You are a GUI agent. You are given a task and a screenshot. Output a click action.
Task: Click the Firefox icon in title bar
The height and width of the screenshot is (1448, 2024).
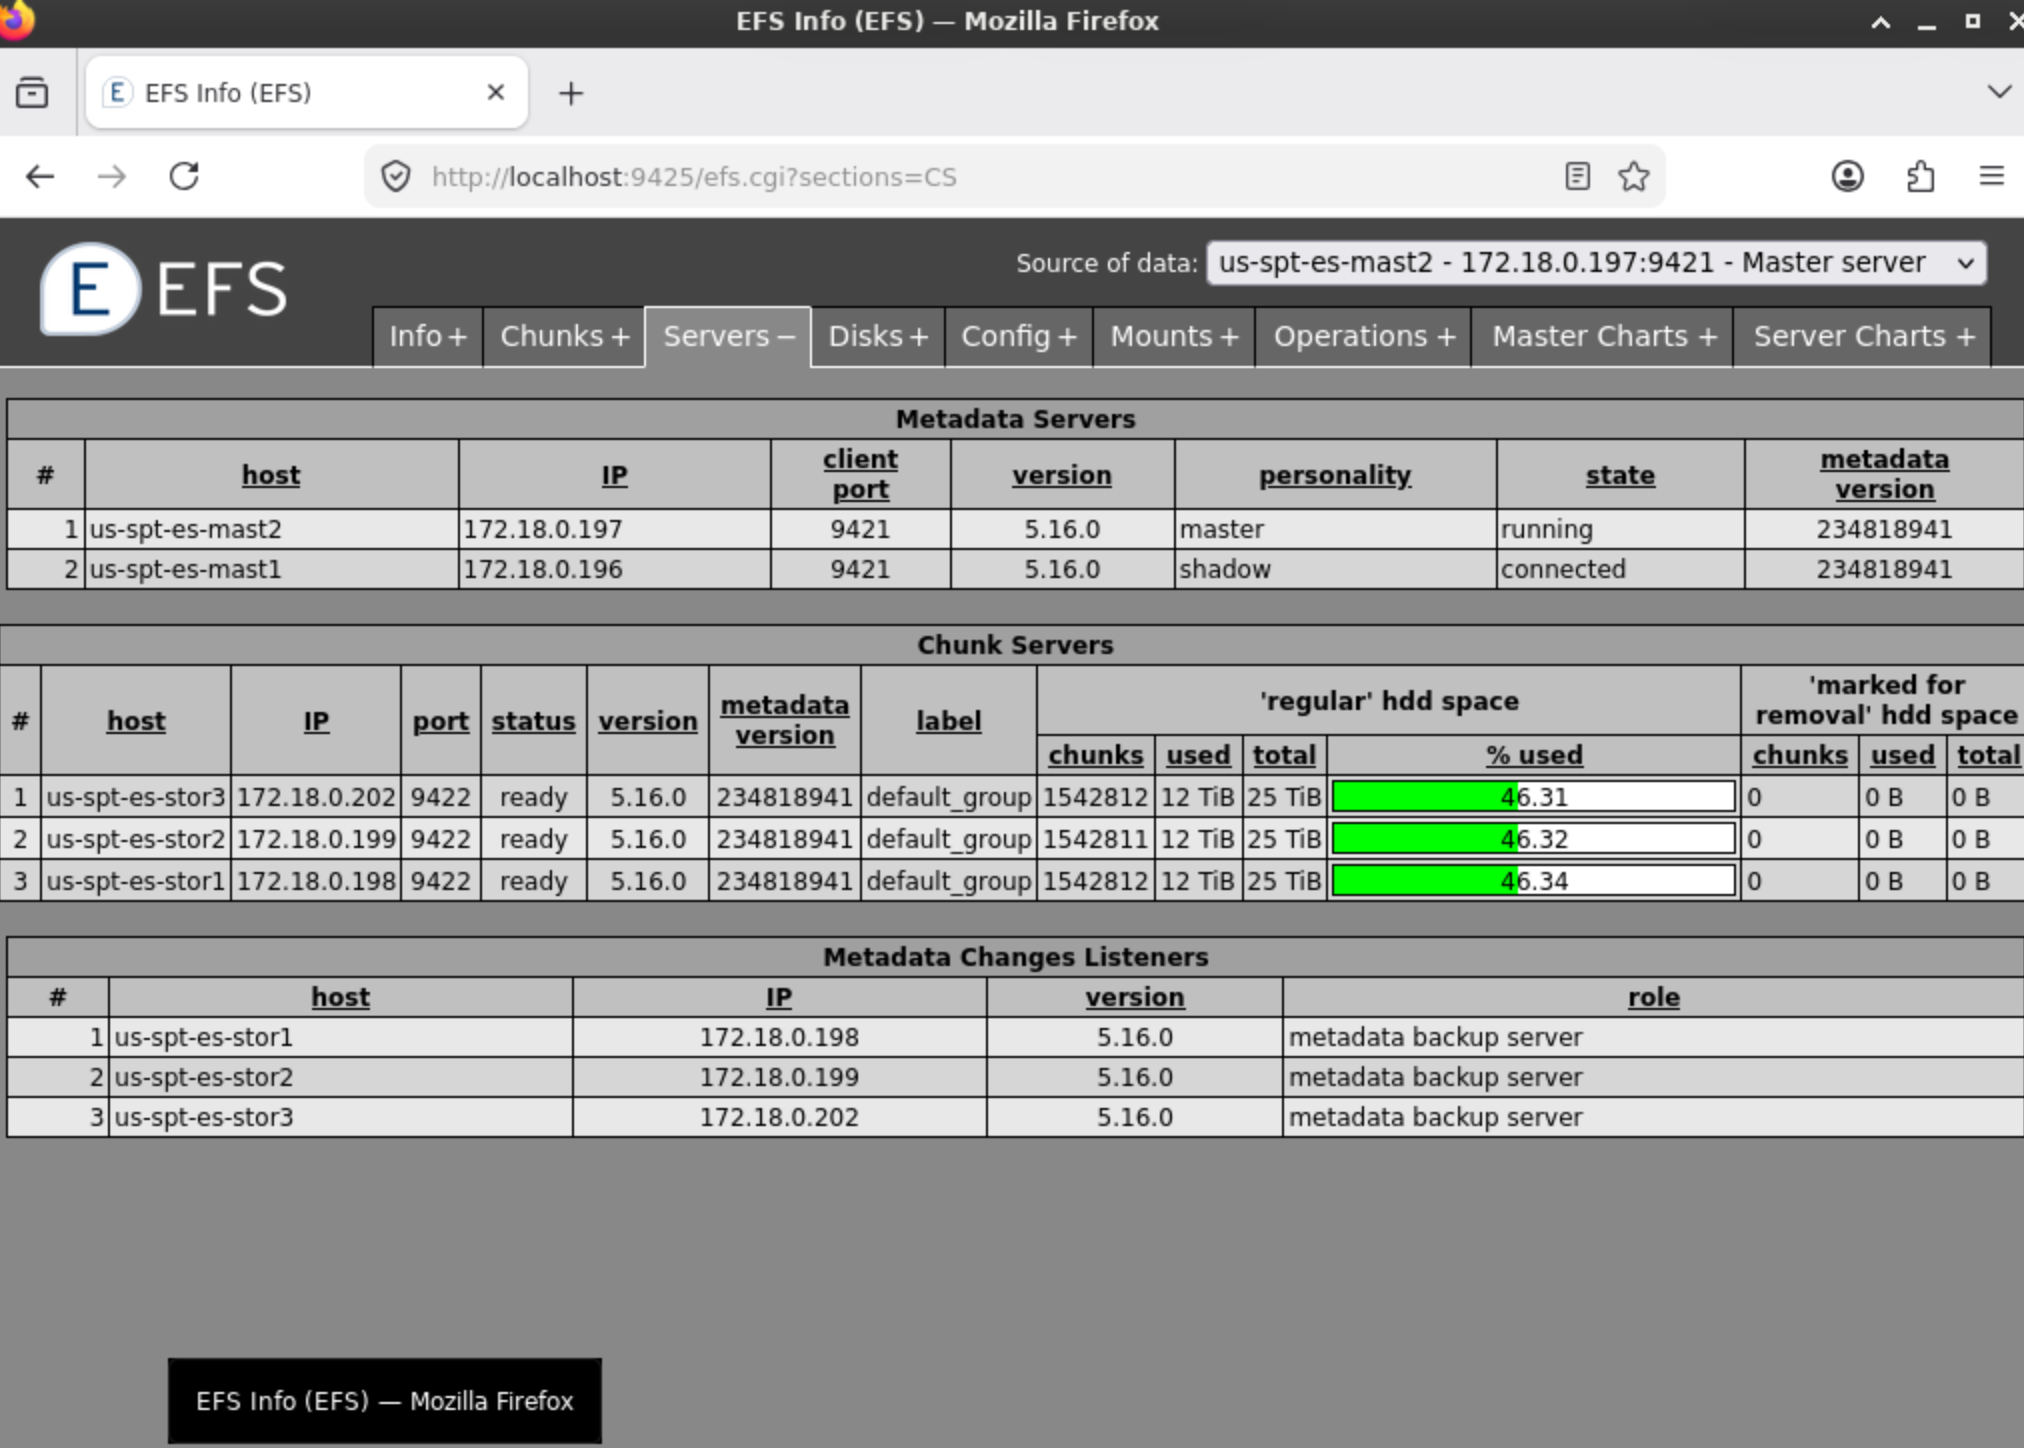point(16,20)
